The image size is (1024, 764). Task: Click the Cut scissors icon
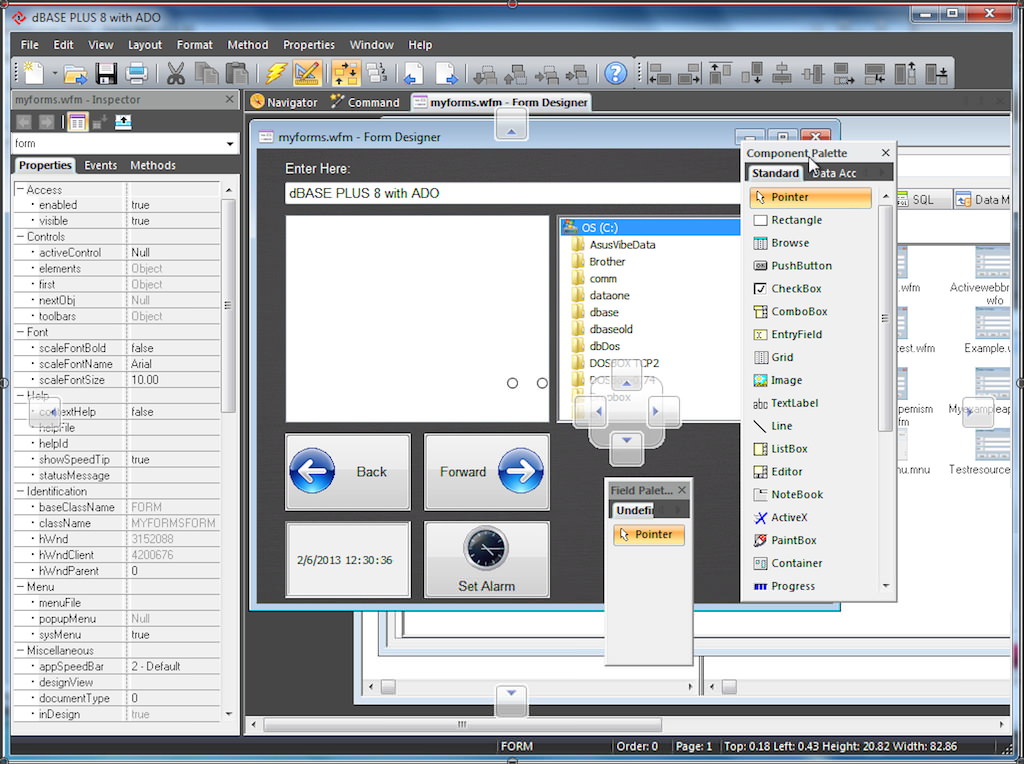[x=175, y=73]
